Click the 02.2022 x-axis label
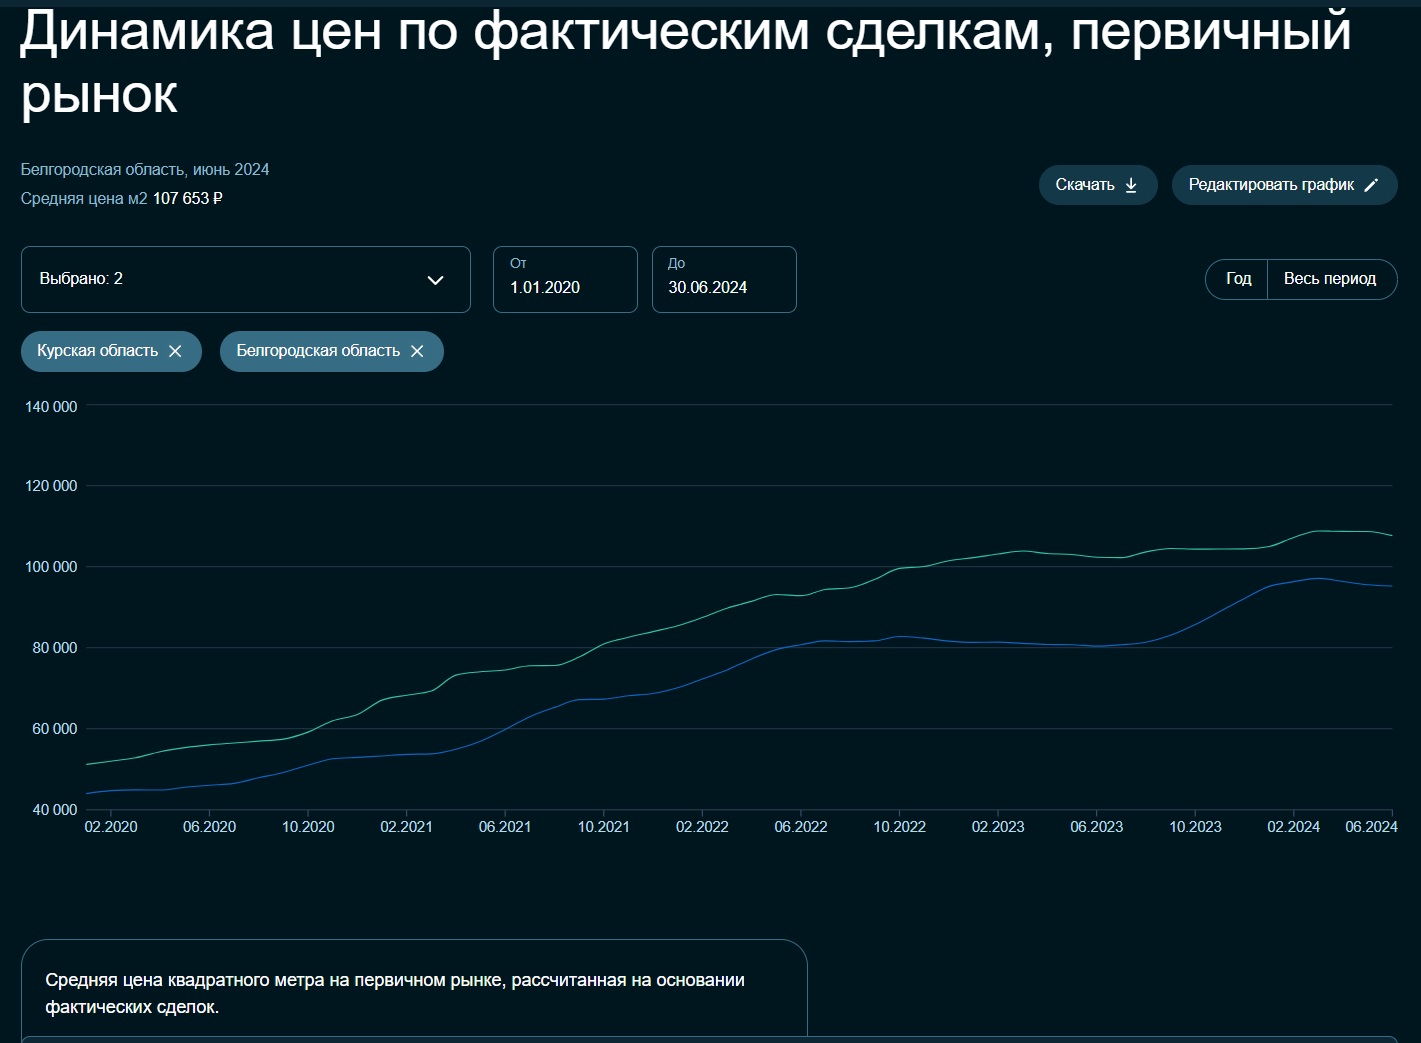This screenshot has width=1421, height=1043. [702, 827]
